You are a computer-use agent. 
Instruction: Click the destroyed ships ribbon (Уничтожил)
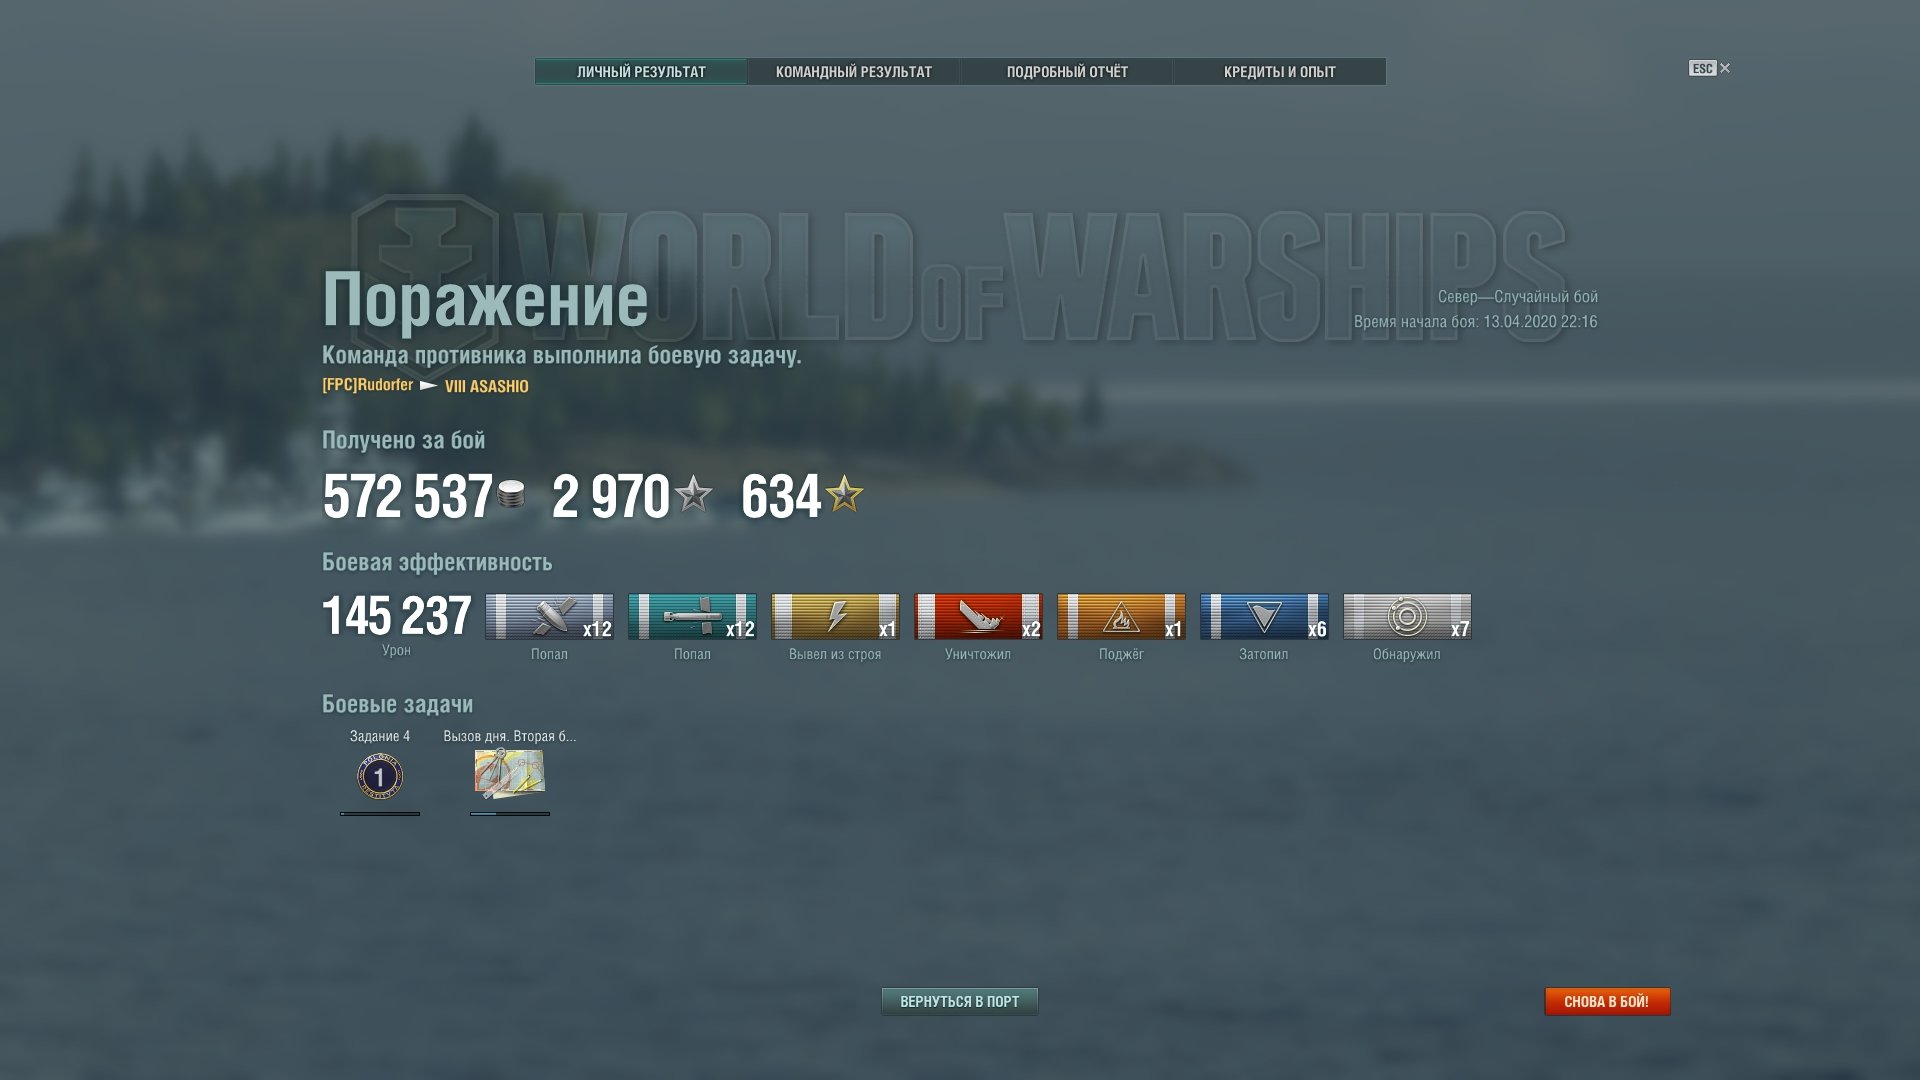[978, 616]
